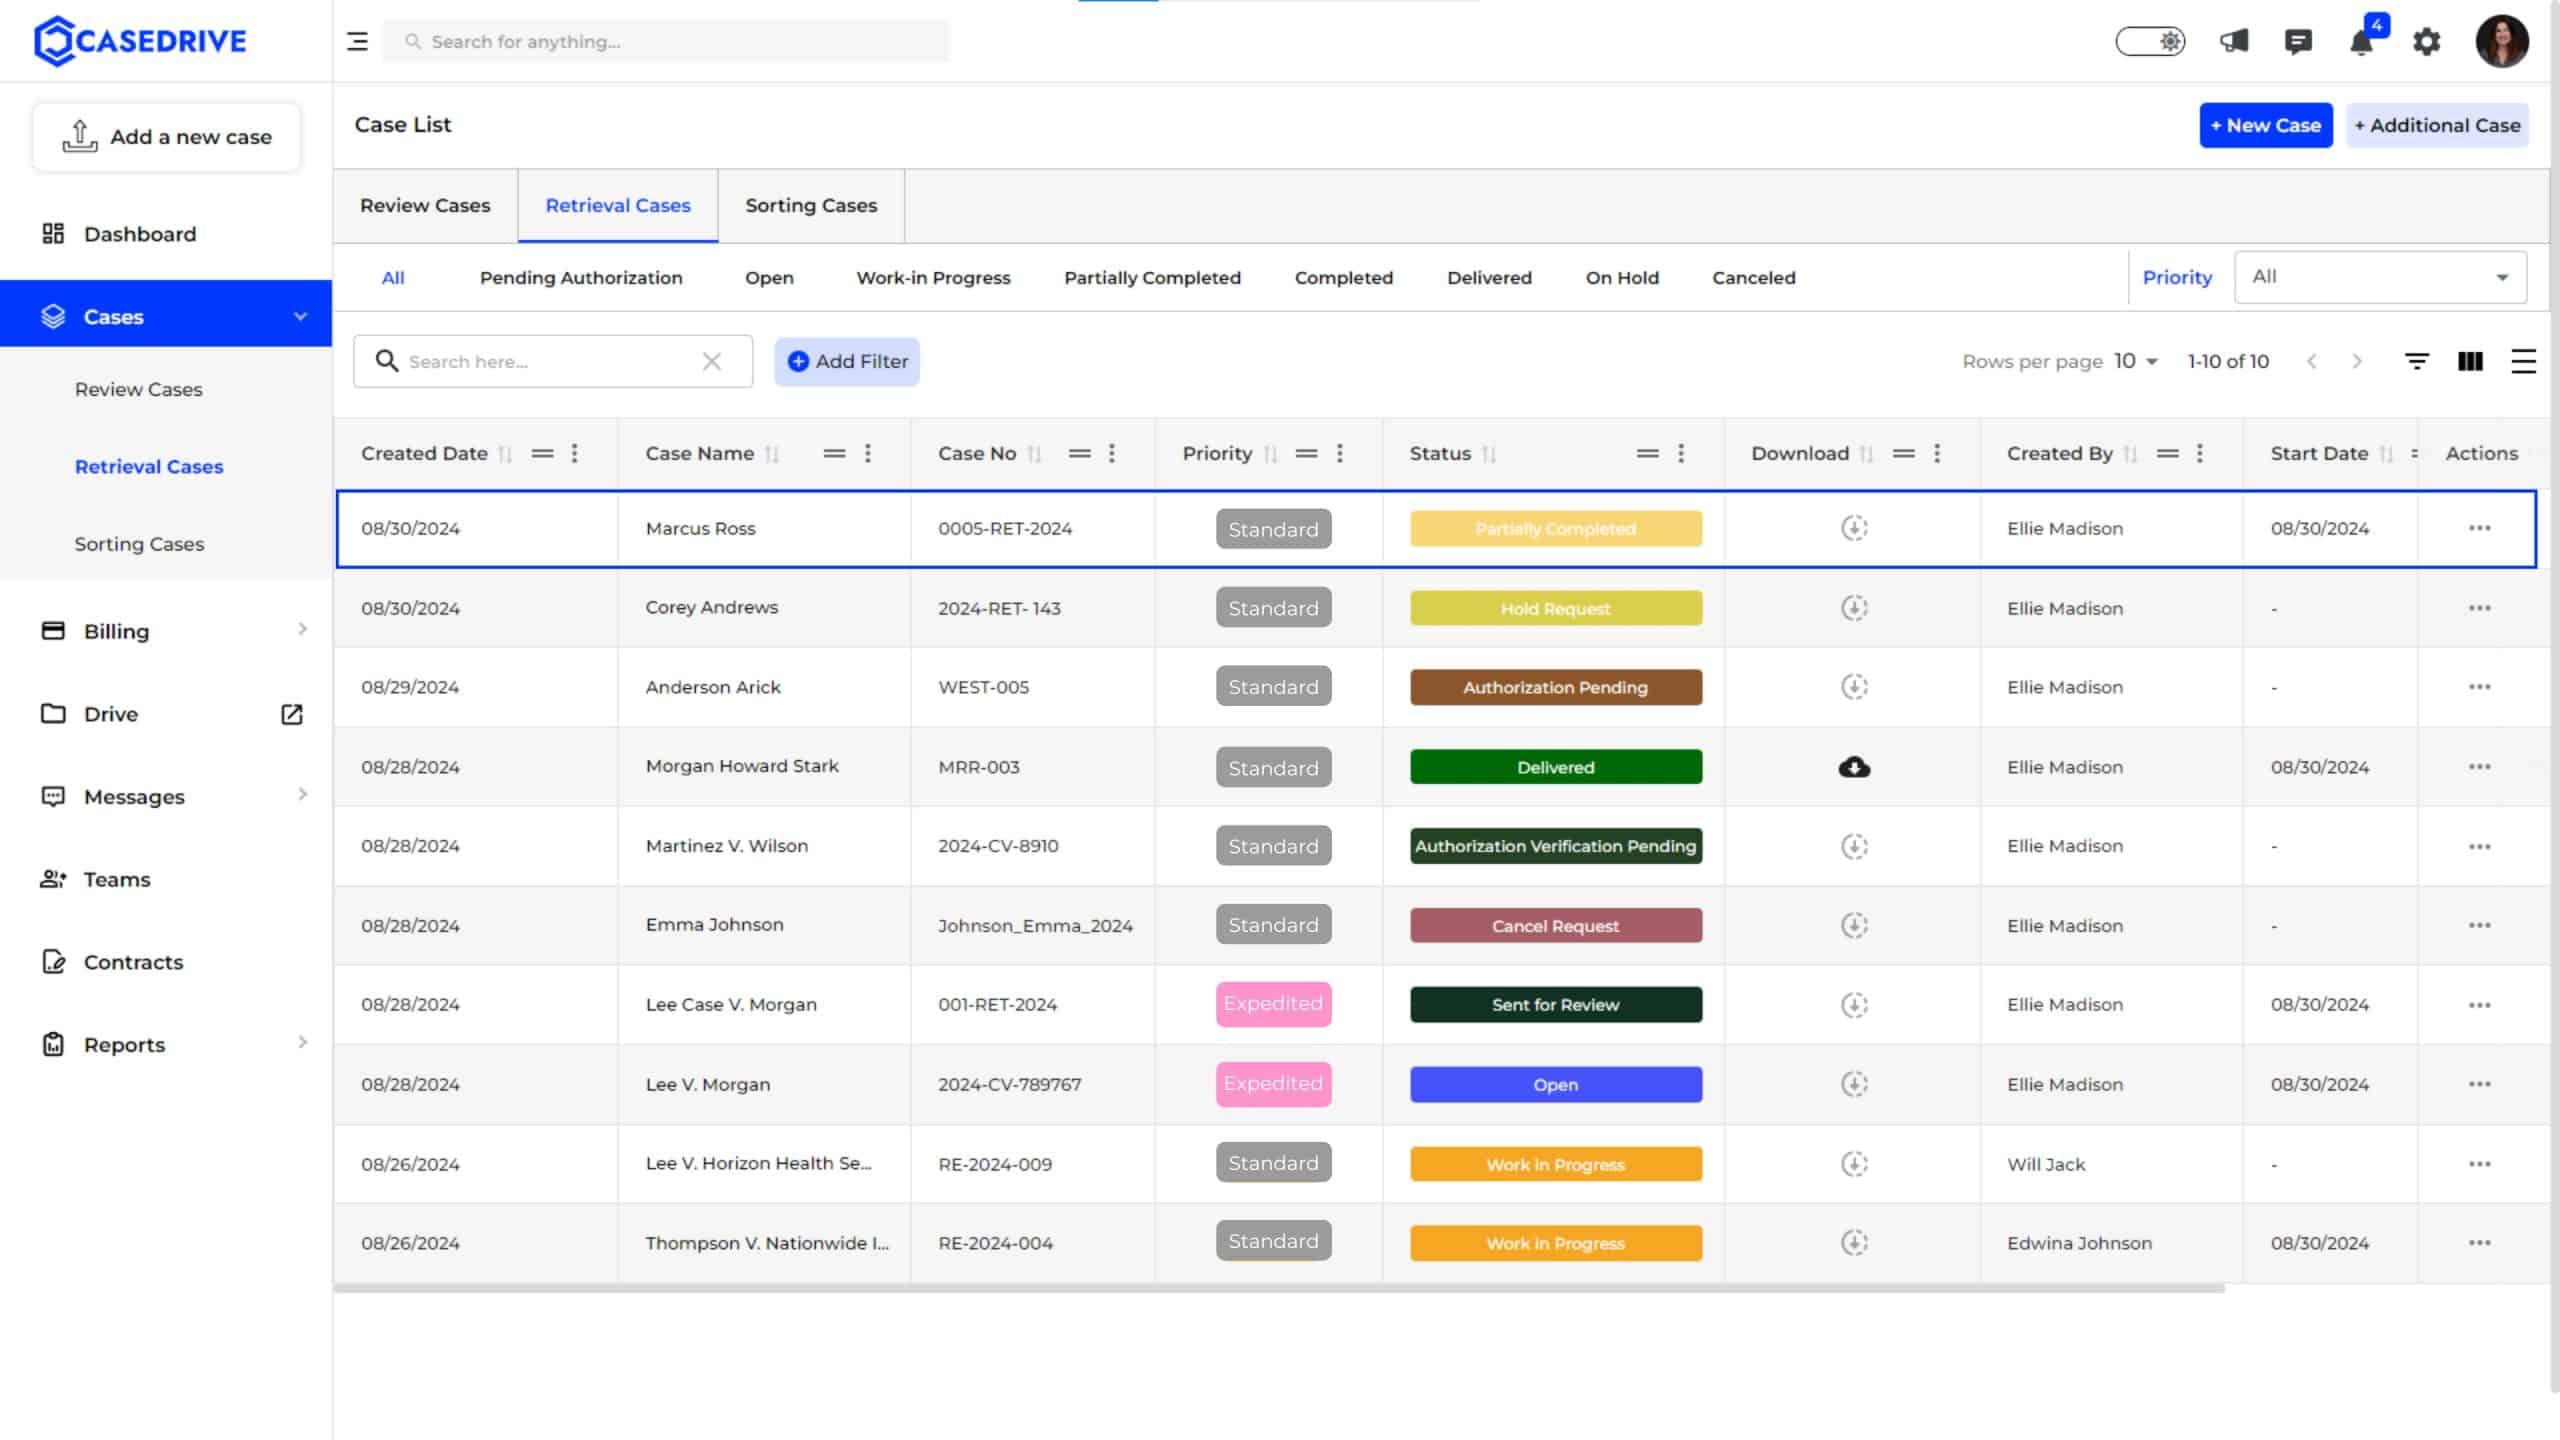2560x1440 pixels.
Task: Sort by Status column
Action: coord(1489,454)
